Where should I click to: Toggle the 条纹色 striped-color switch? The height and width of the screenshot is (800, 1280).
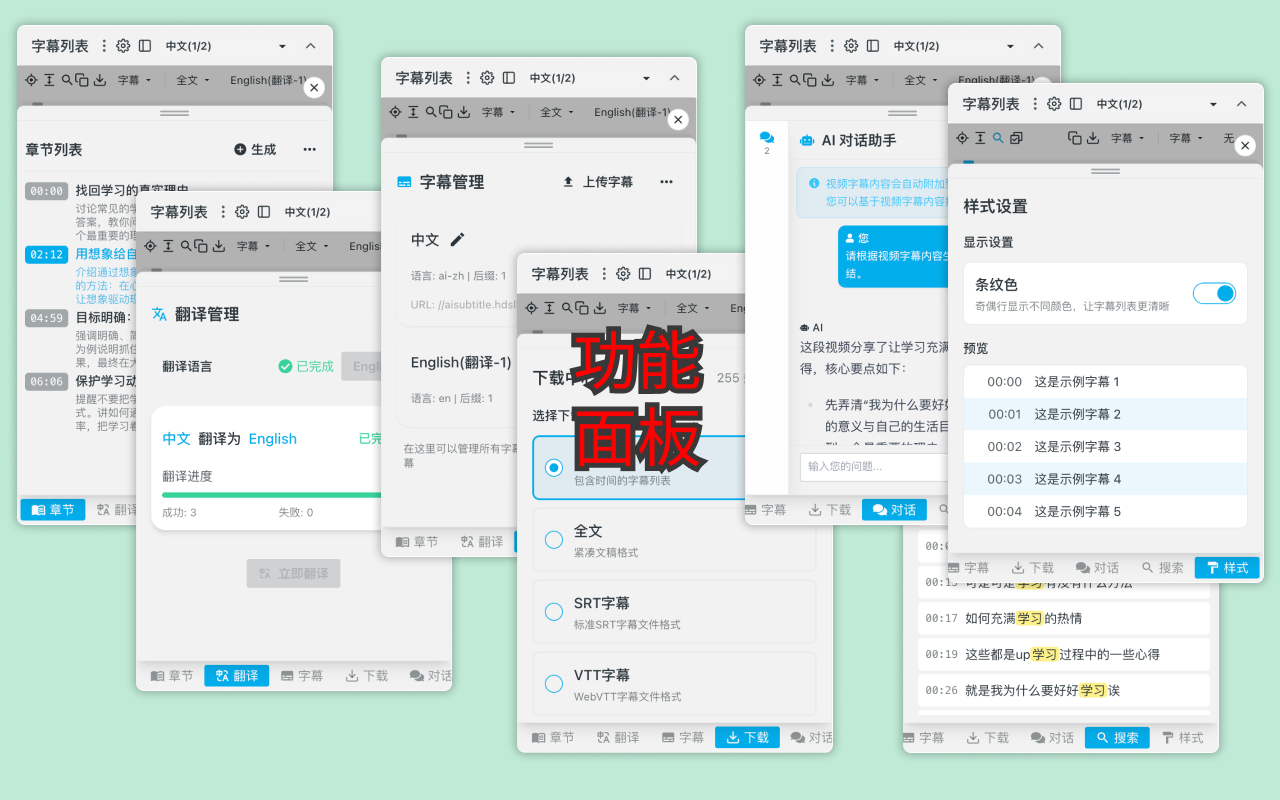pyautogui.click(x=1214, y=293)
